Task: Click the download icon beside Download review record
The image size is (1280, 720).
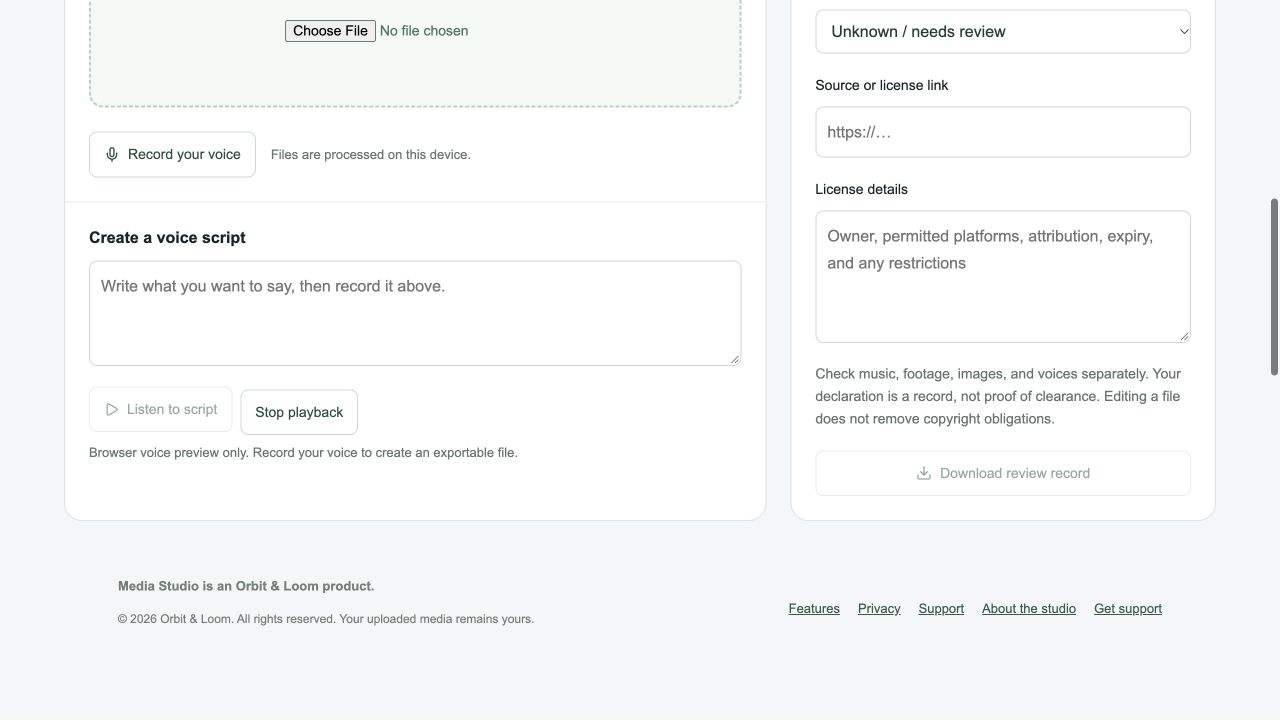Action: pos(924,474)
